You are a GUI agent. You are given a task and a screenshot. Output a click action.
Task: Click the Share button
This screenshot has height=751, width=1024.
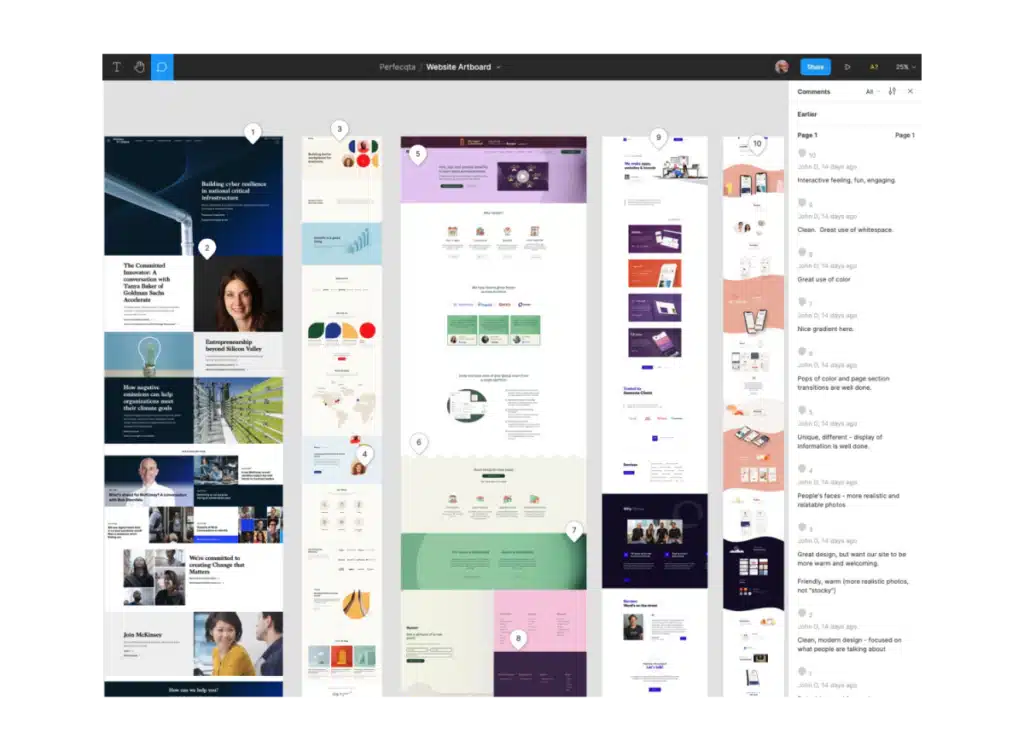click(x=815, y=67)
